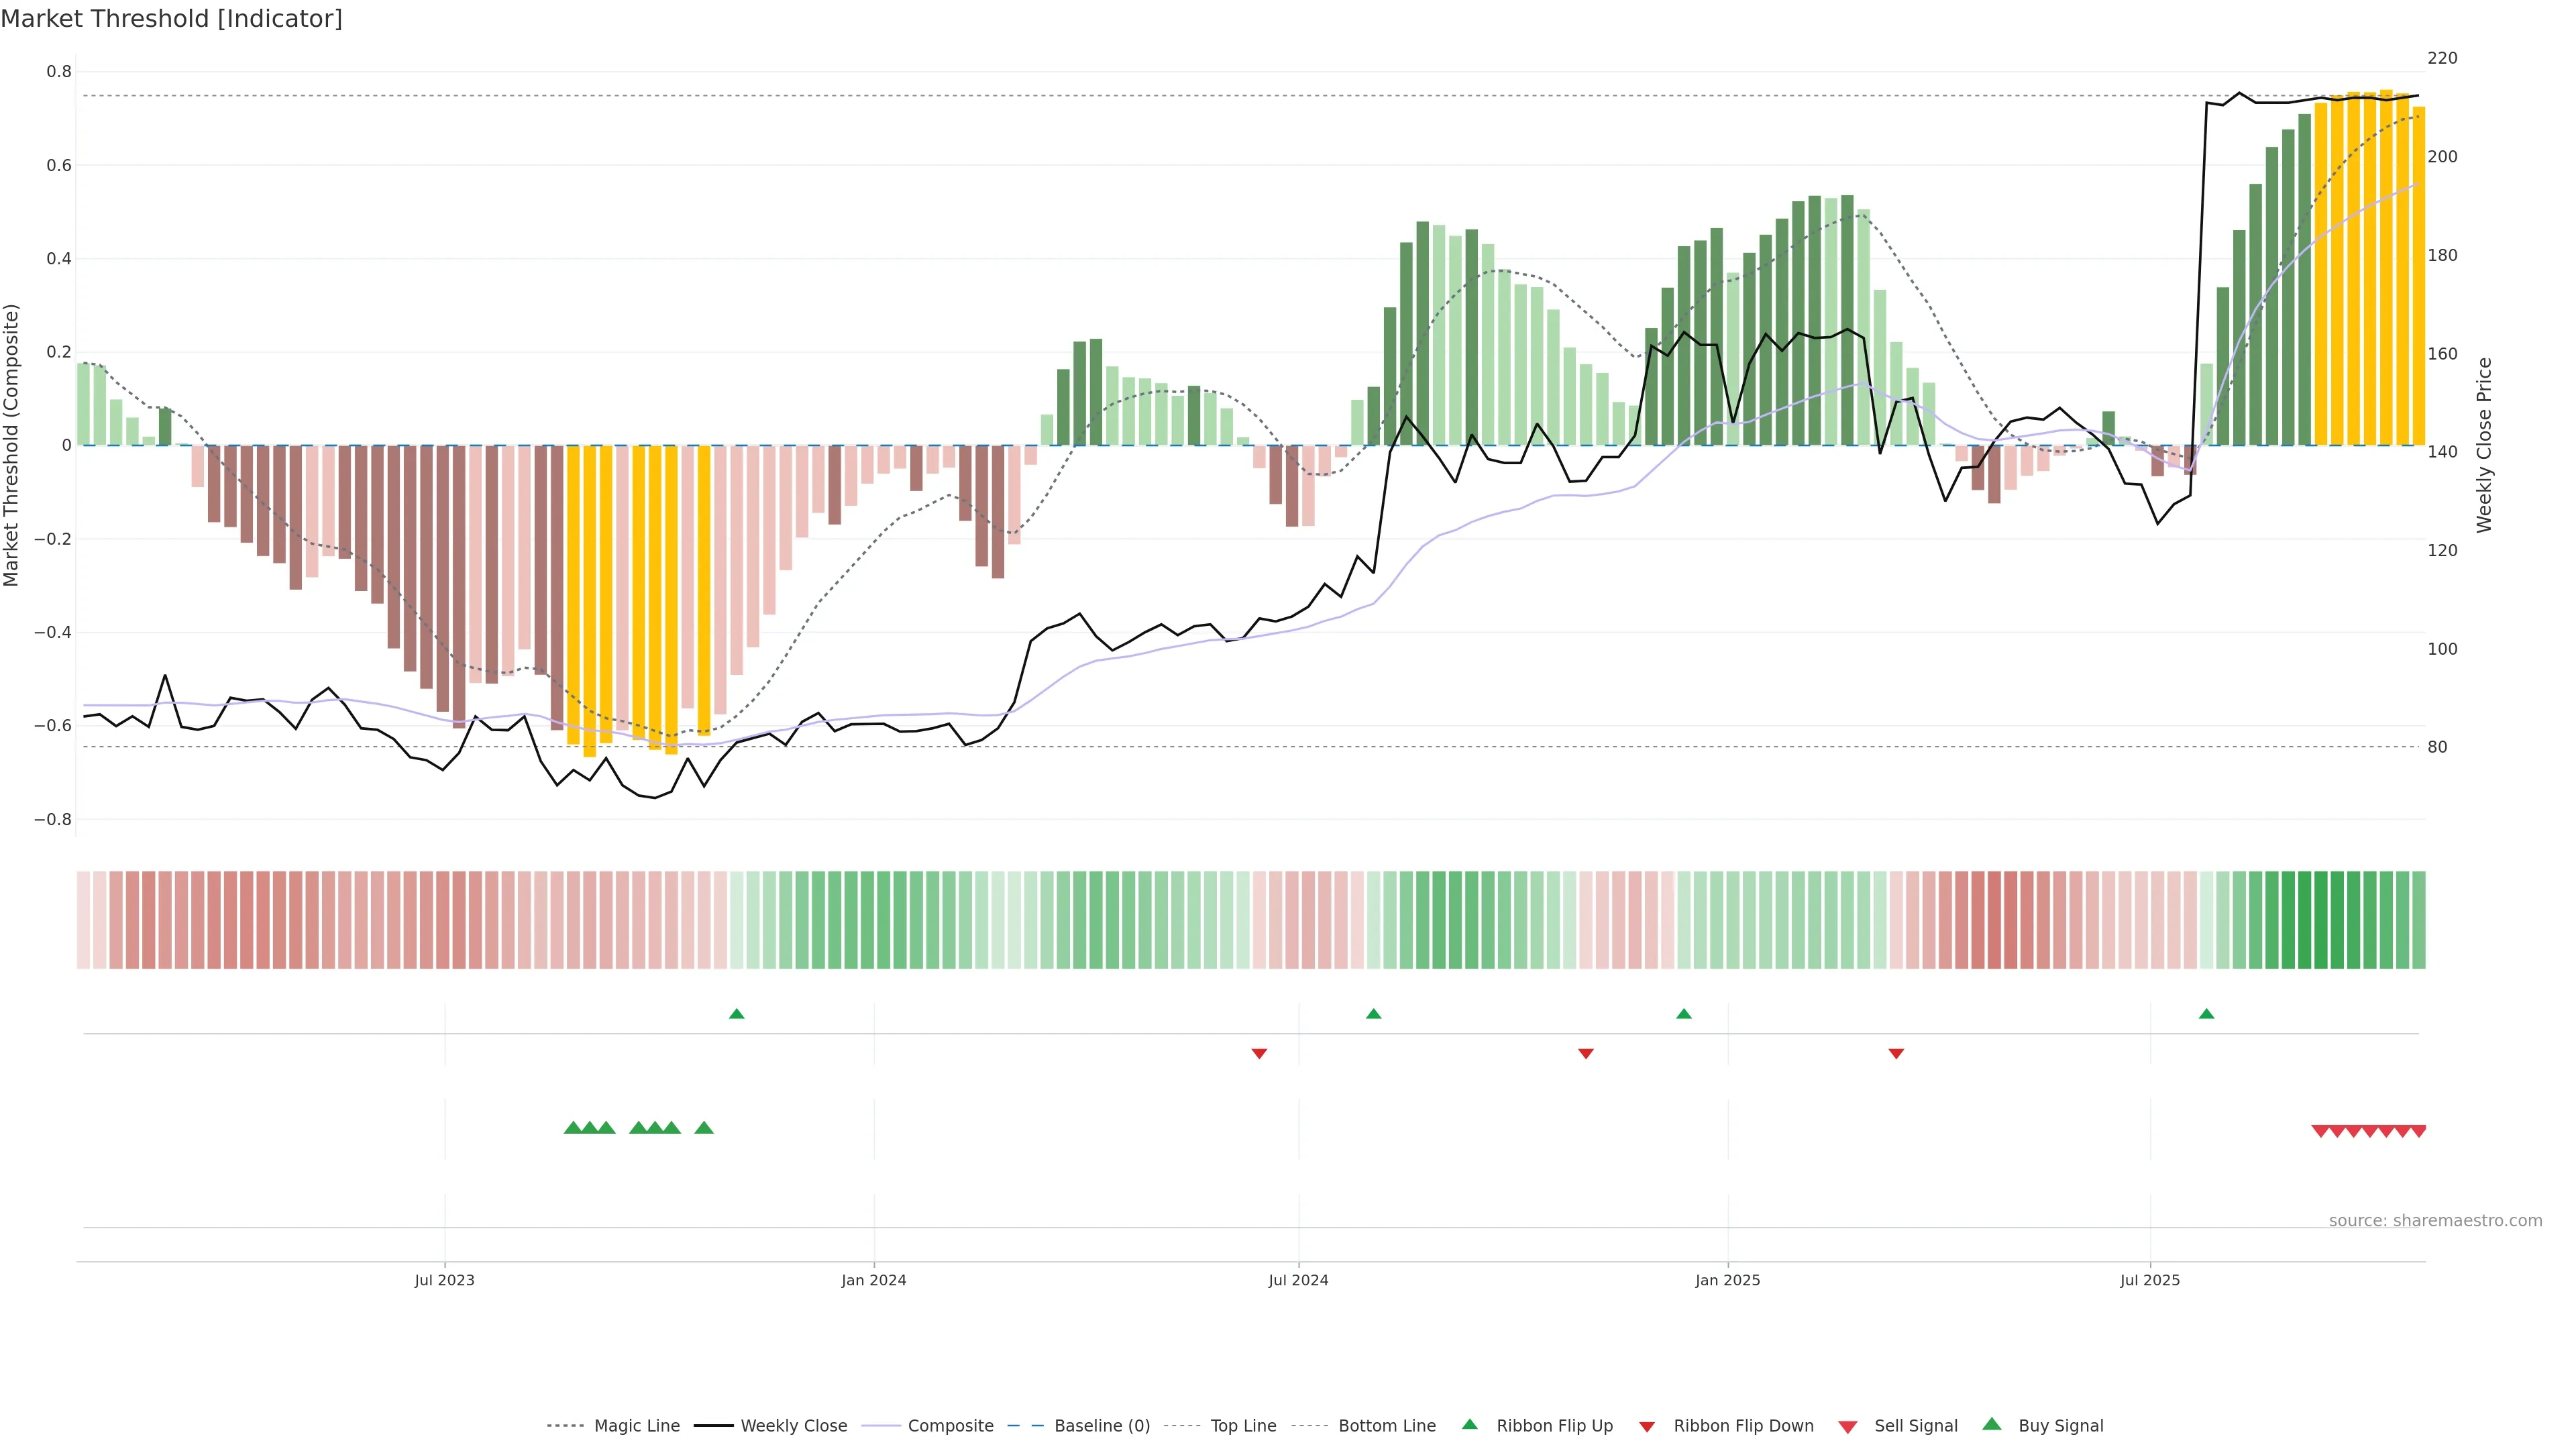Click Ribbon Flip Down legend marker
Screen dimensions: 2576x1449
tap(1646, 1426)
